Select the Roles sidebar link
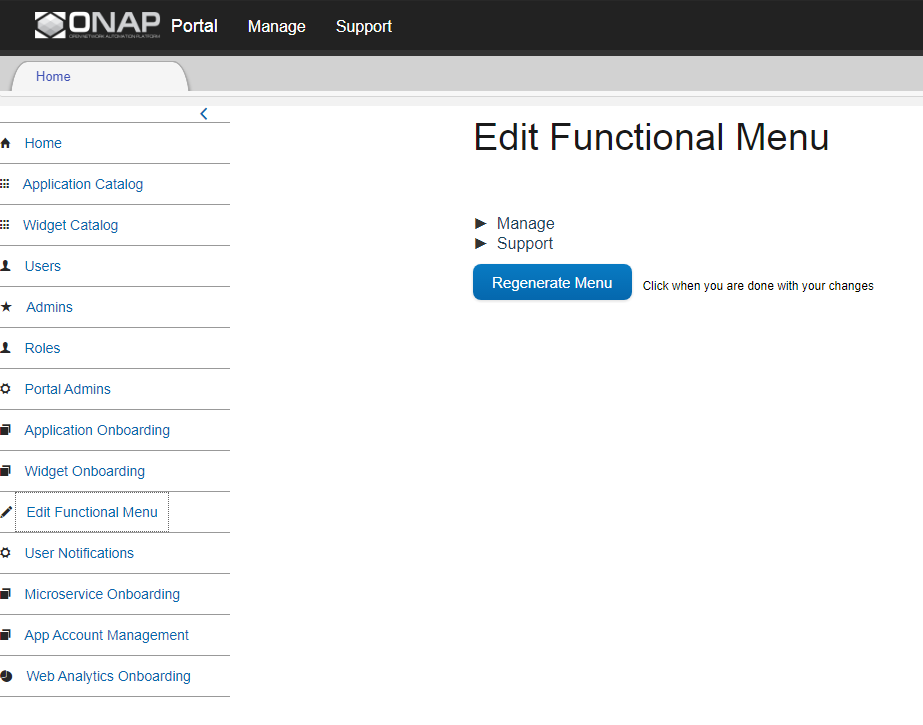The height and width of the screenshot is (725, 923). [42, 348]
